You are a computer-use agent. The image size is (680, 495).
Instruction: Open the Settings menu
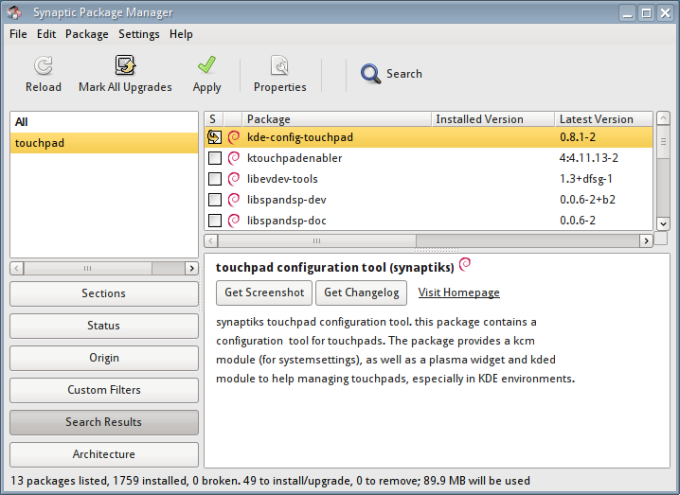139,34
